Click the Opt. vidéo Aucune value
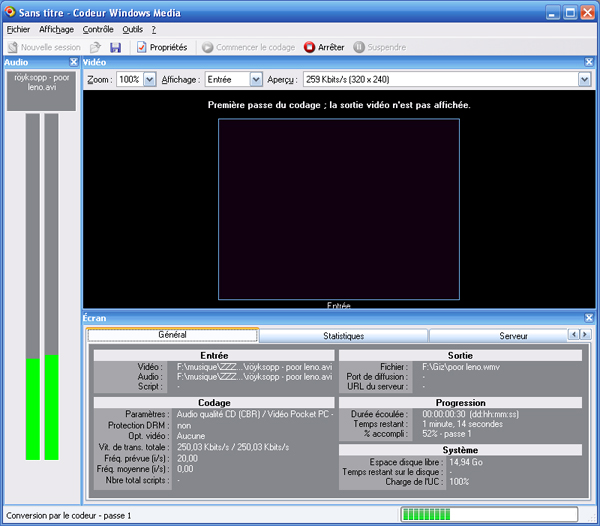The image size is (600, 526). (x=191, y=436)
